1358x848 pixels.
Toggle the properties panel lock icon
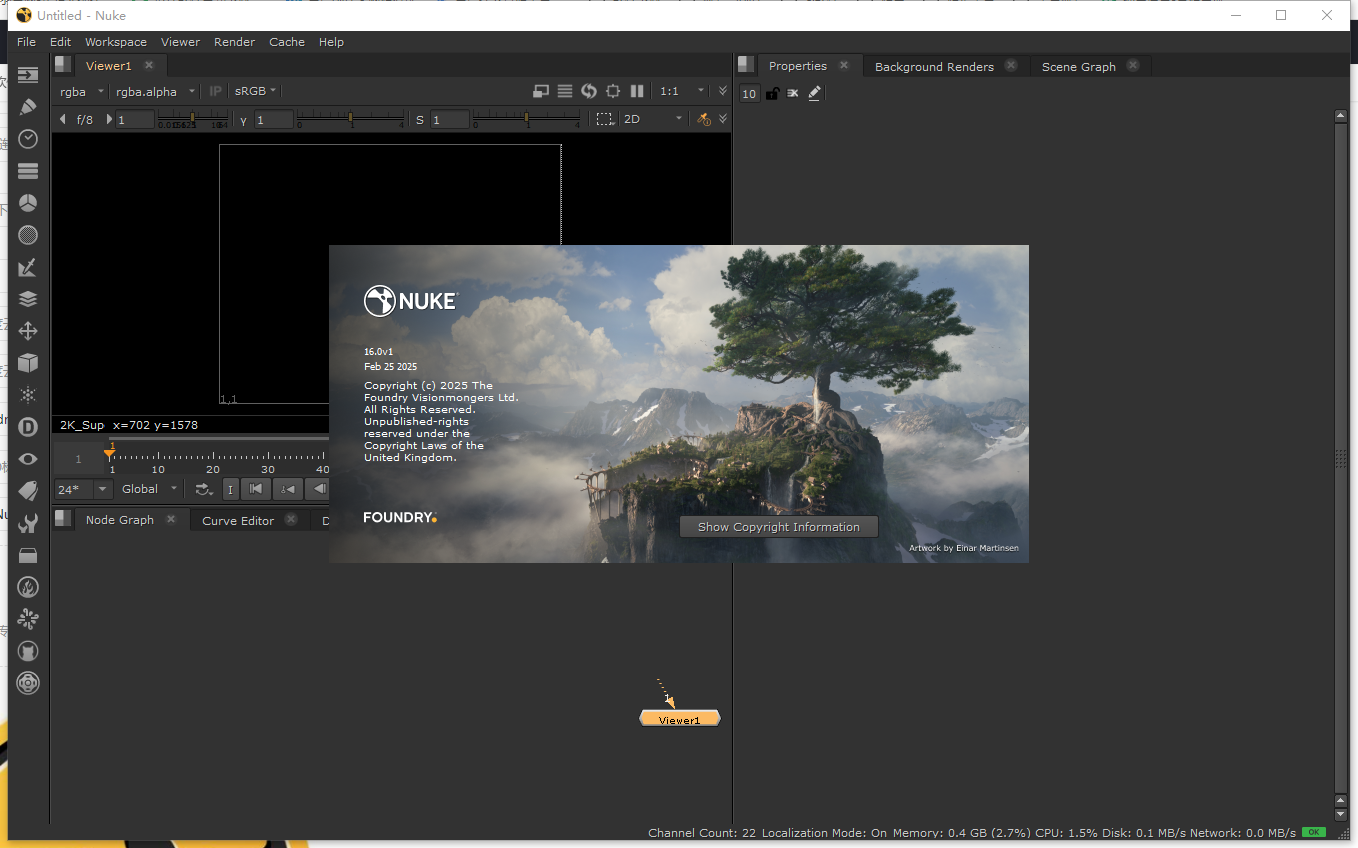[772, 93]
